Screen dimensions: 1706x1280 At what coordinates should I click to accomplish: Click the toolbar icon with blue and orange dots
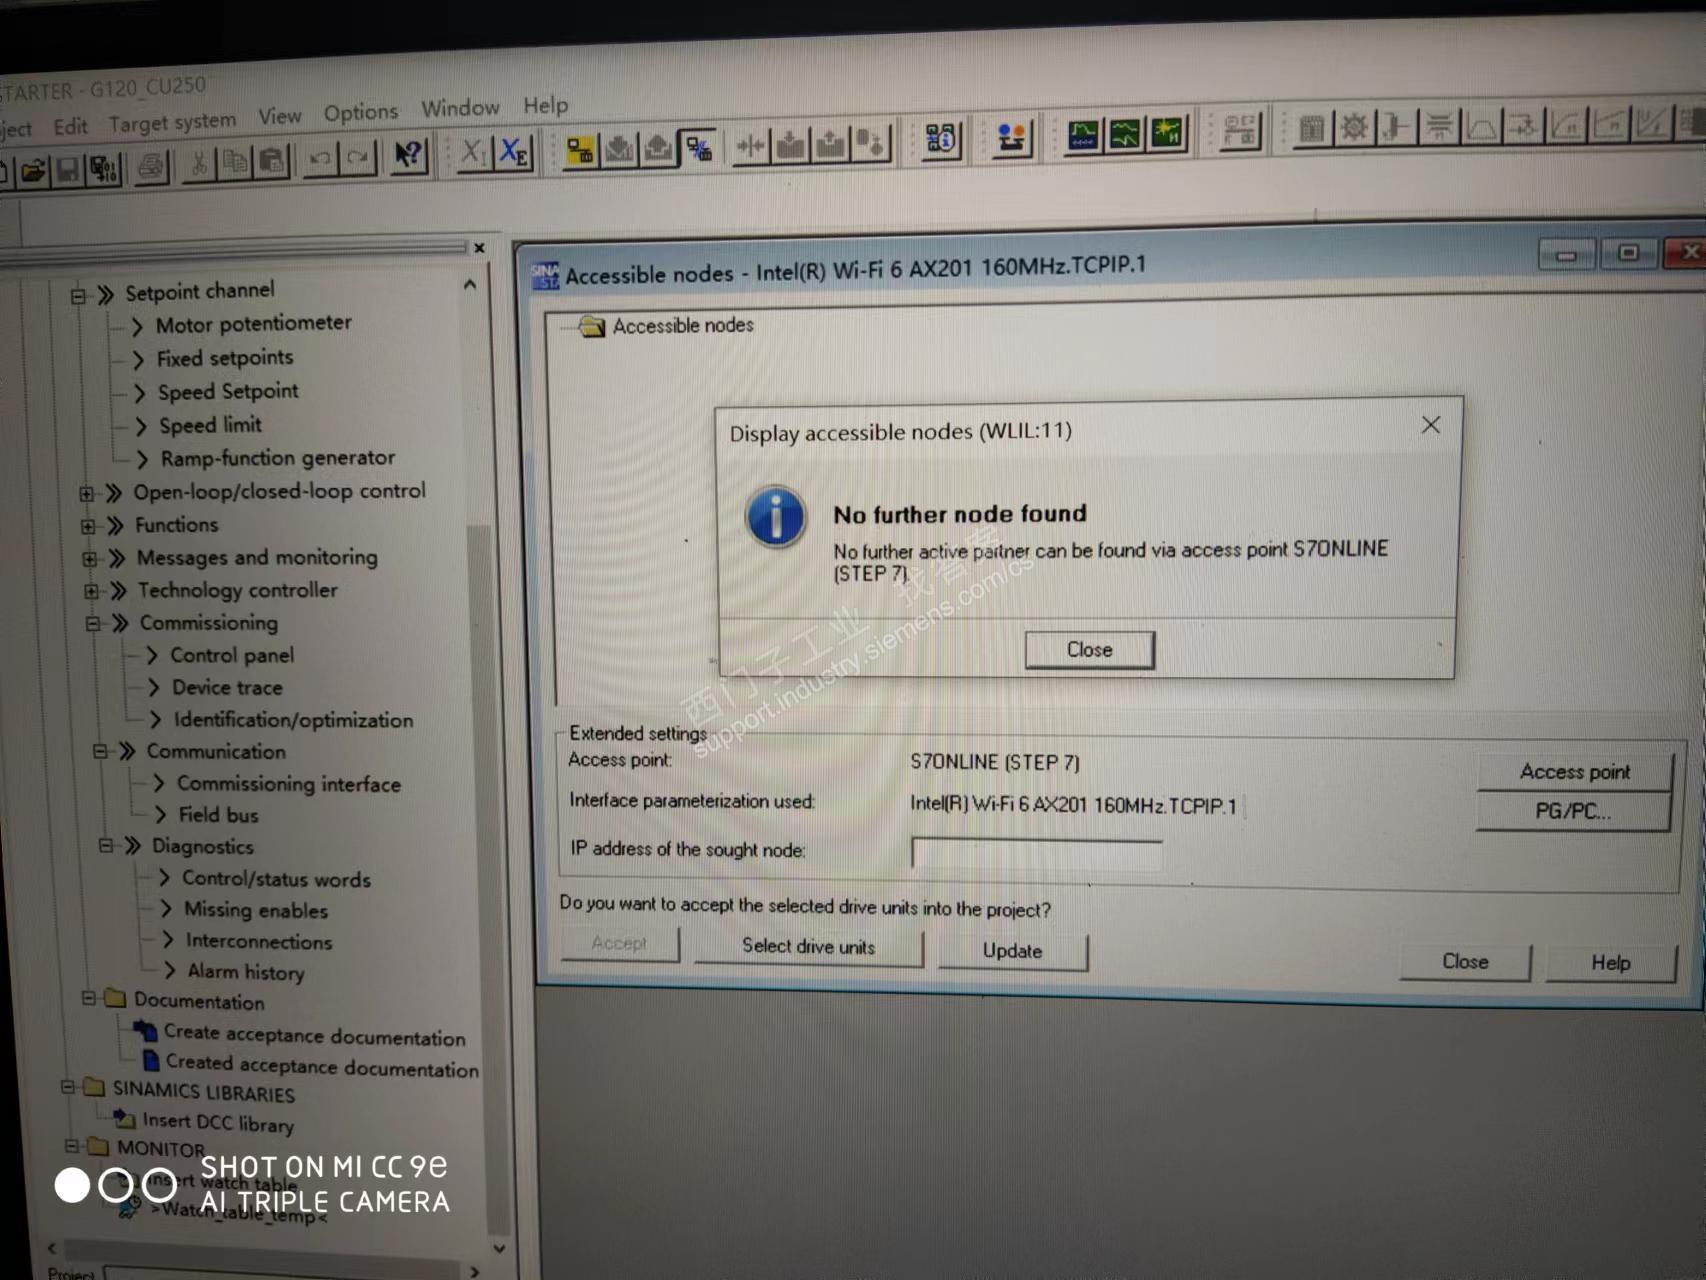[x=1012, y=137]
